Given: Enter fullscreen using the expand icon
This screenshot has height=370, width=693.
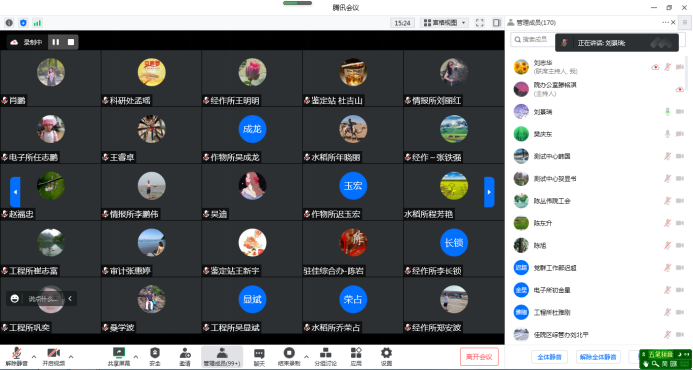Looking at the screenshot, I should [480, 23].
